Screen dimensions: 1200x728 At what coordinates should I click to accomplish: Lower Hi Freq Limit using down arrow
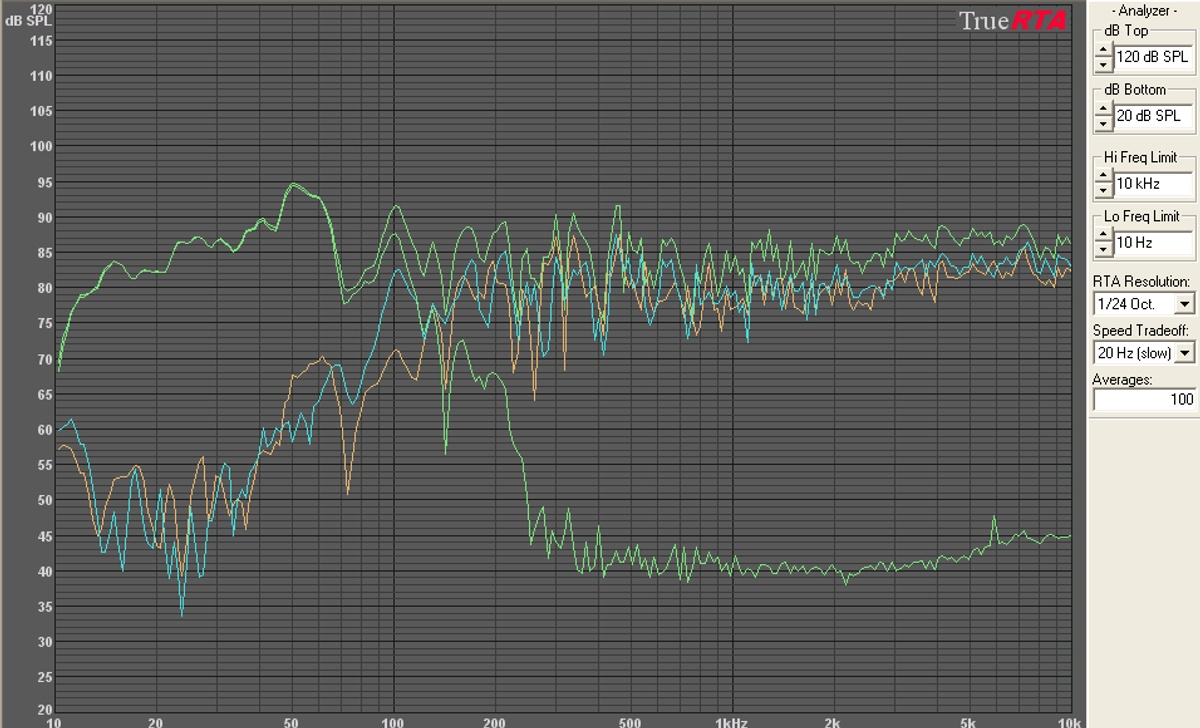[1103, 191]
